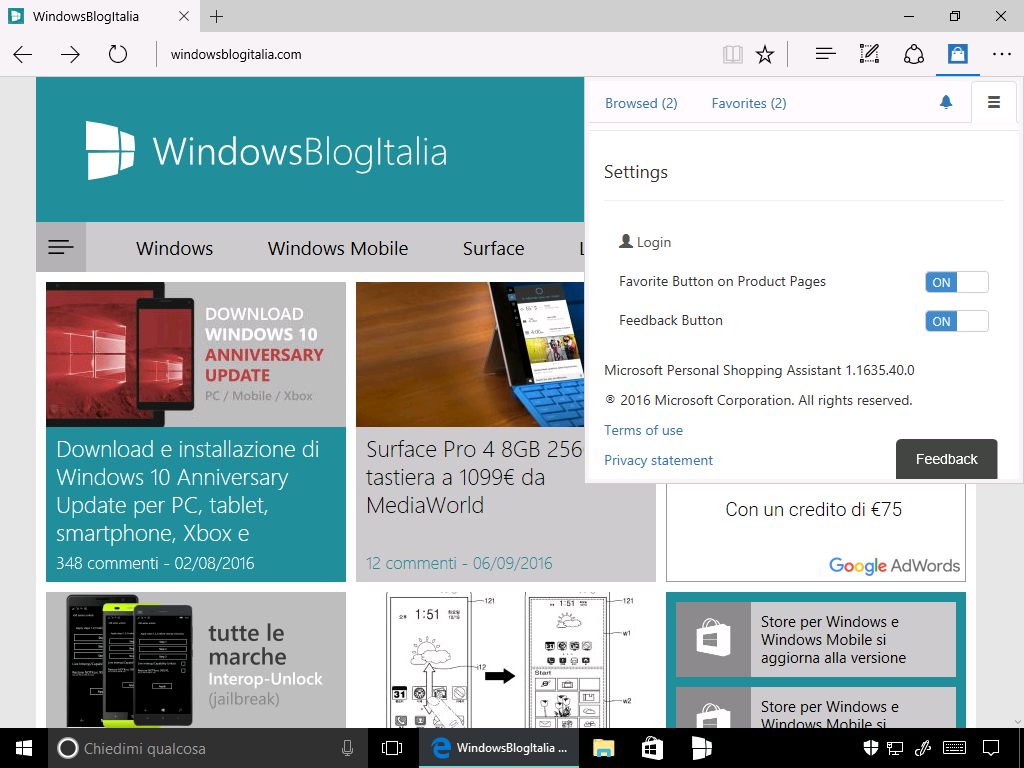Open the Windows 10 Anniversary Update article title

pos(188,491)
